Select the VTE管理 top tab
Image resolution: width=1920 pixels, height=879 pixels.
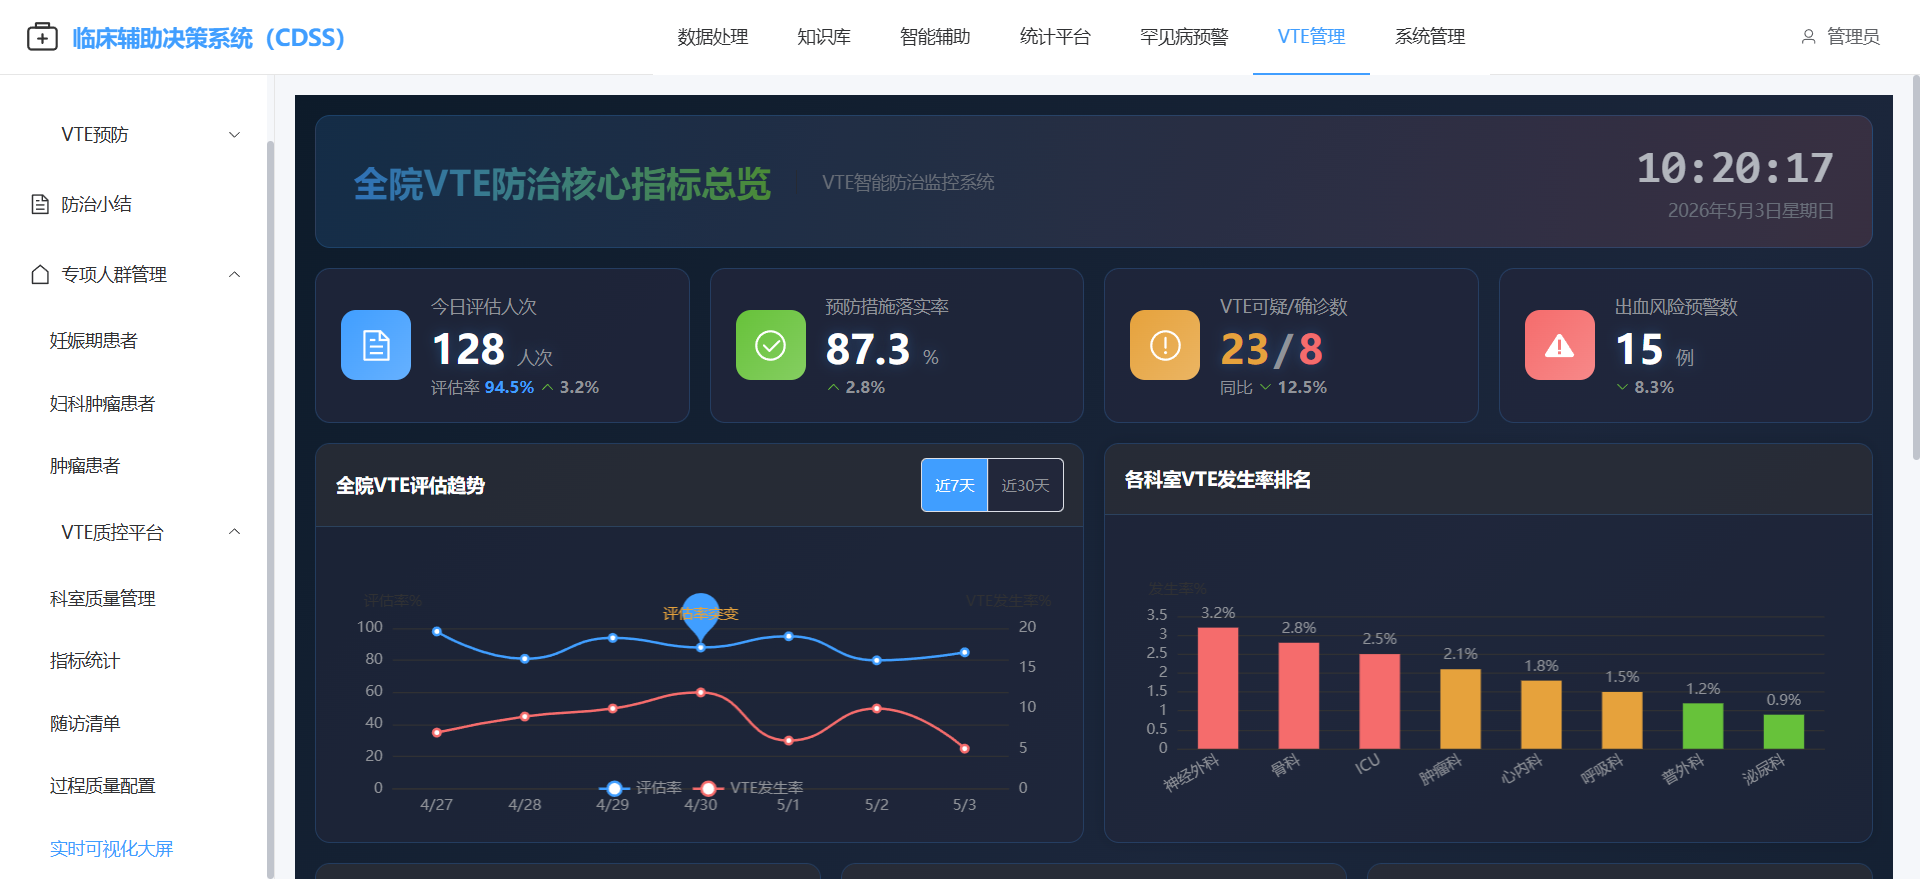1311,37
